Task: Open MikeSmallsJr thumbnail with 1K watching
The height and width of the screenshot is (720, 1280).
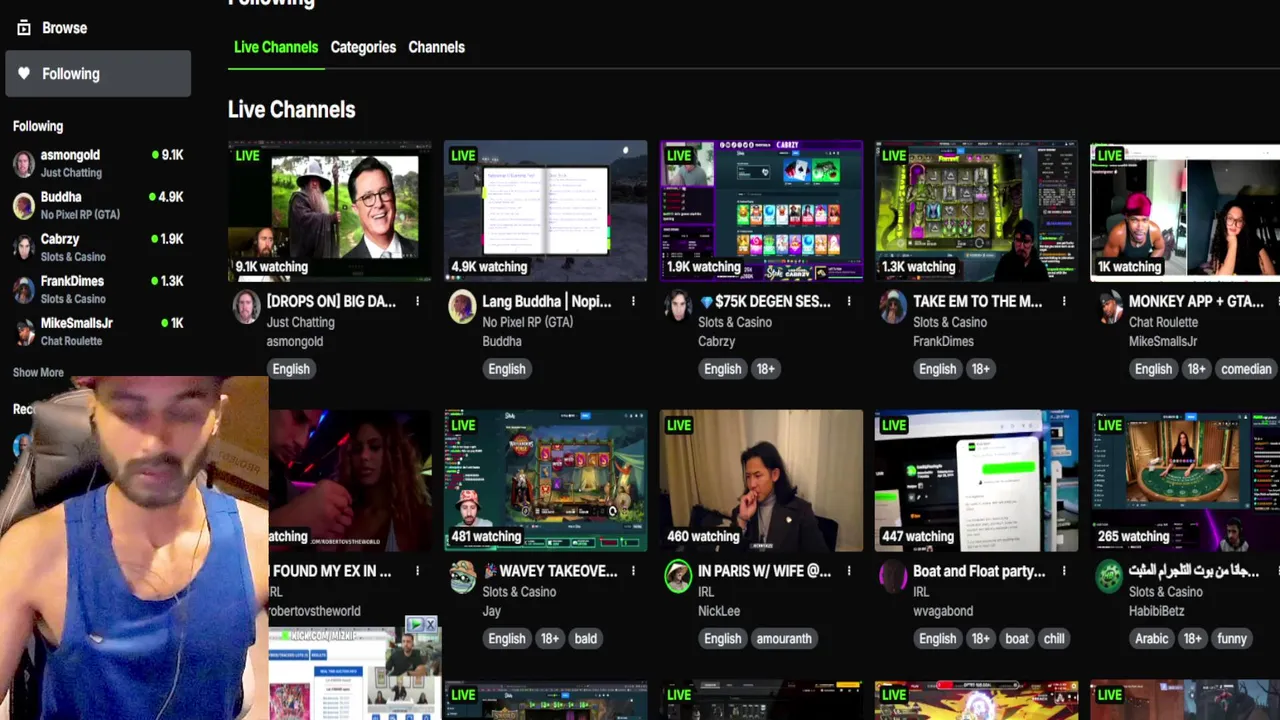Action: [1185, 211]
